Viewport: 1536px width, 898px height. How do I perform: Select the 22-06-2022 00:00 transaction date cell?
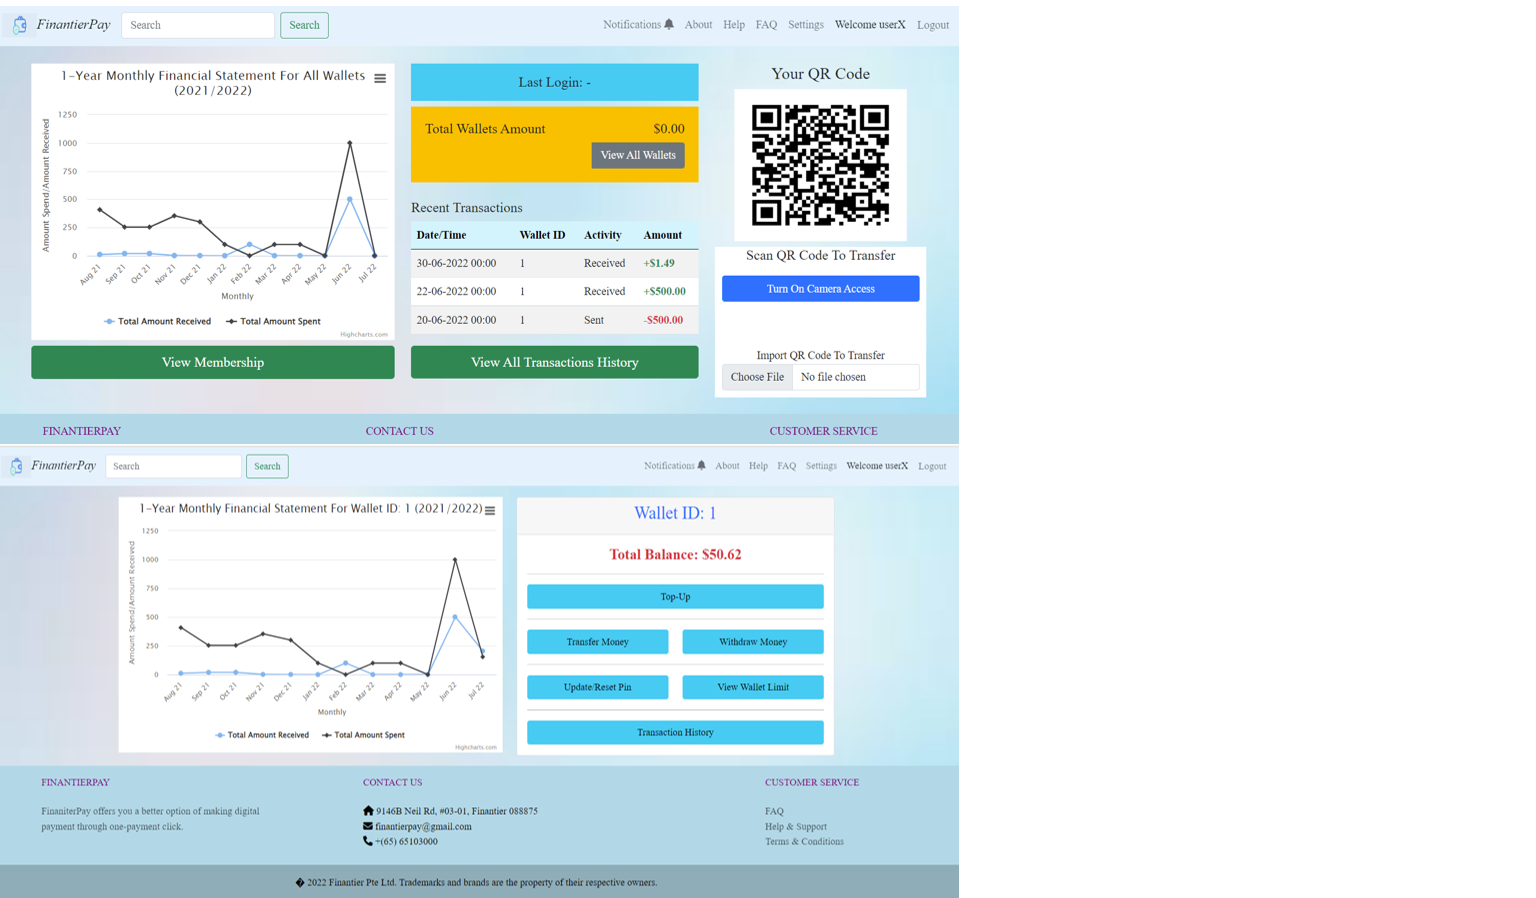pos(456,291)
